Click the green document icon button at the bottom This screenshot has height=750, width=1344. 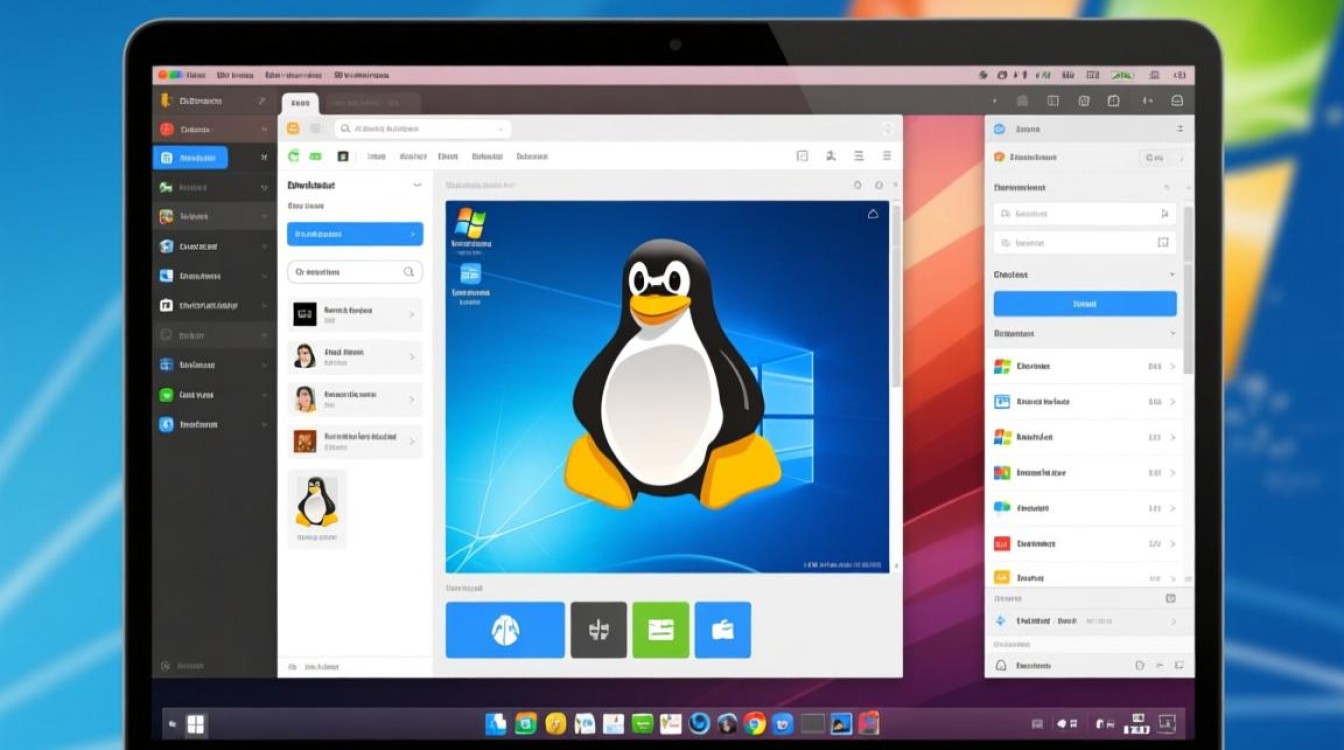pos(661,630)
